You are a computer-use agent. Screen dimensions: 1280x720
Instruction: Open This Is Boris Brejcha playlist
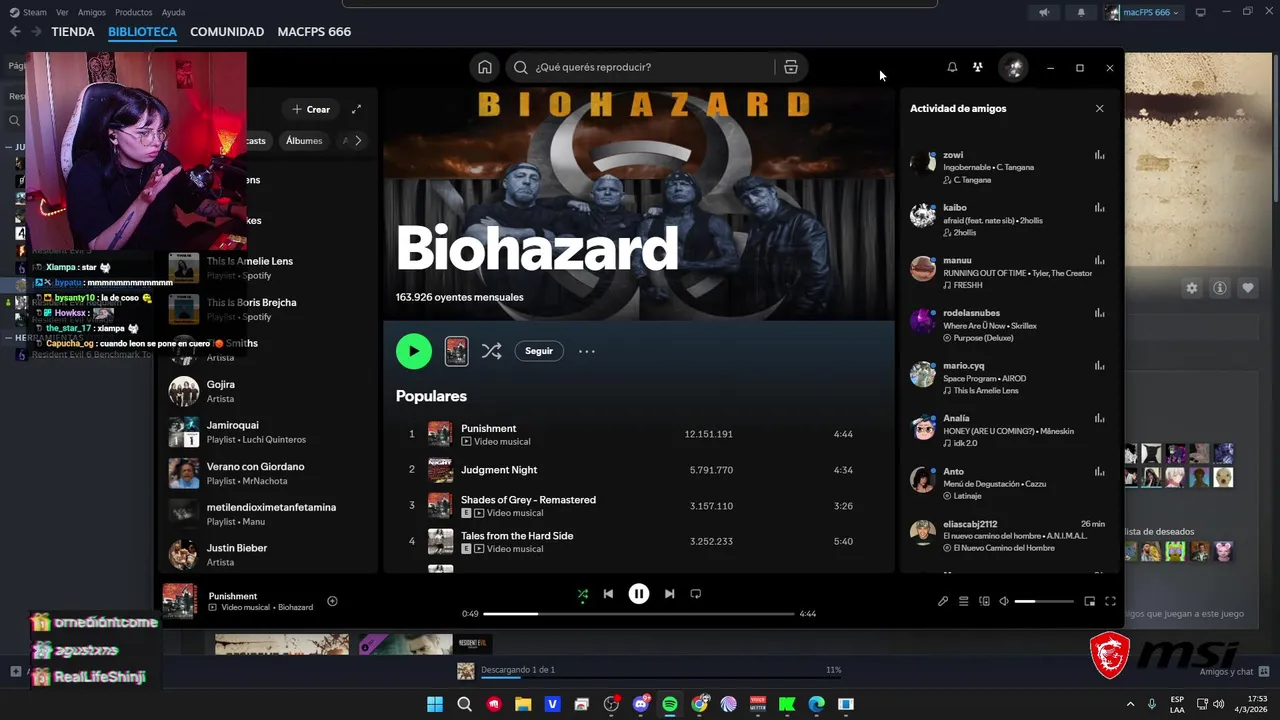[x=270, y=309]
